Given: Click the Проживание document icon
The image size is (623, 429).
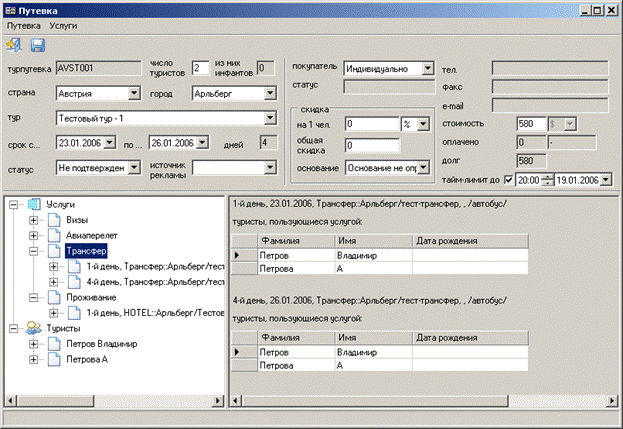Looking at the screenshot, I should click(x=54, y=298).
